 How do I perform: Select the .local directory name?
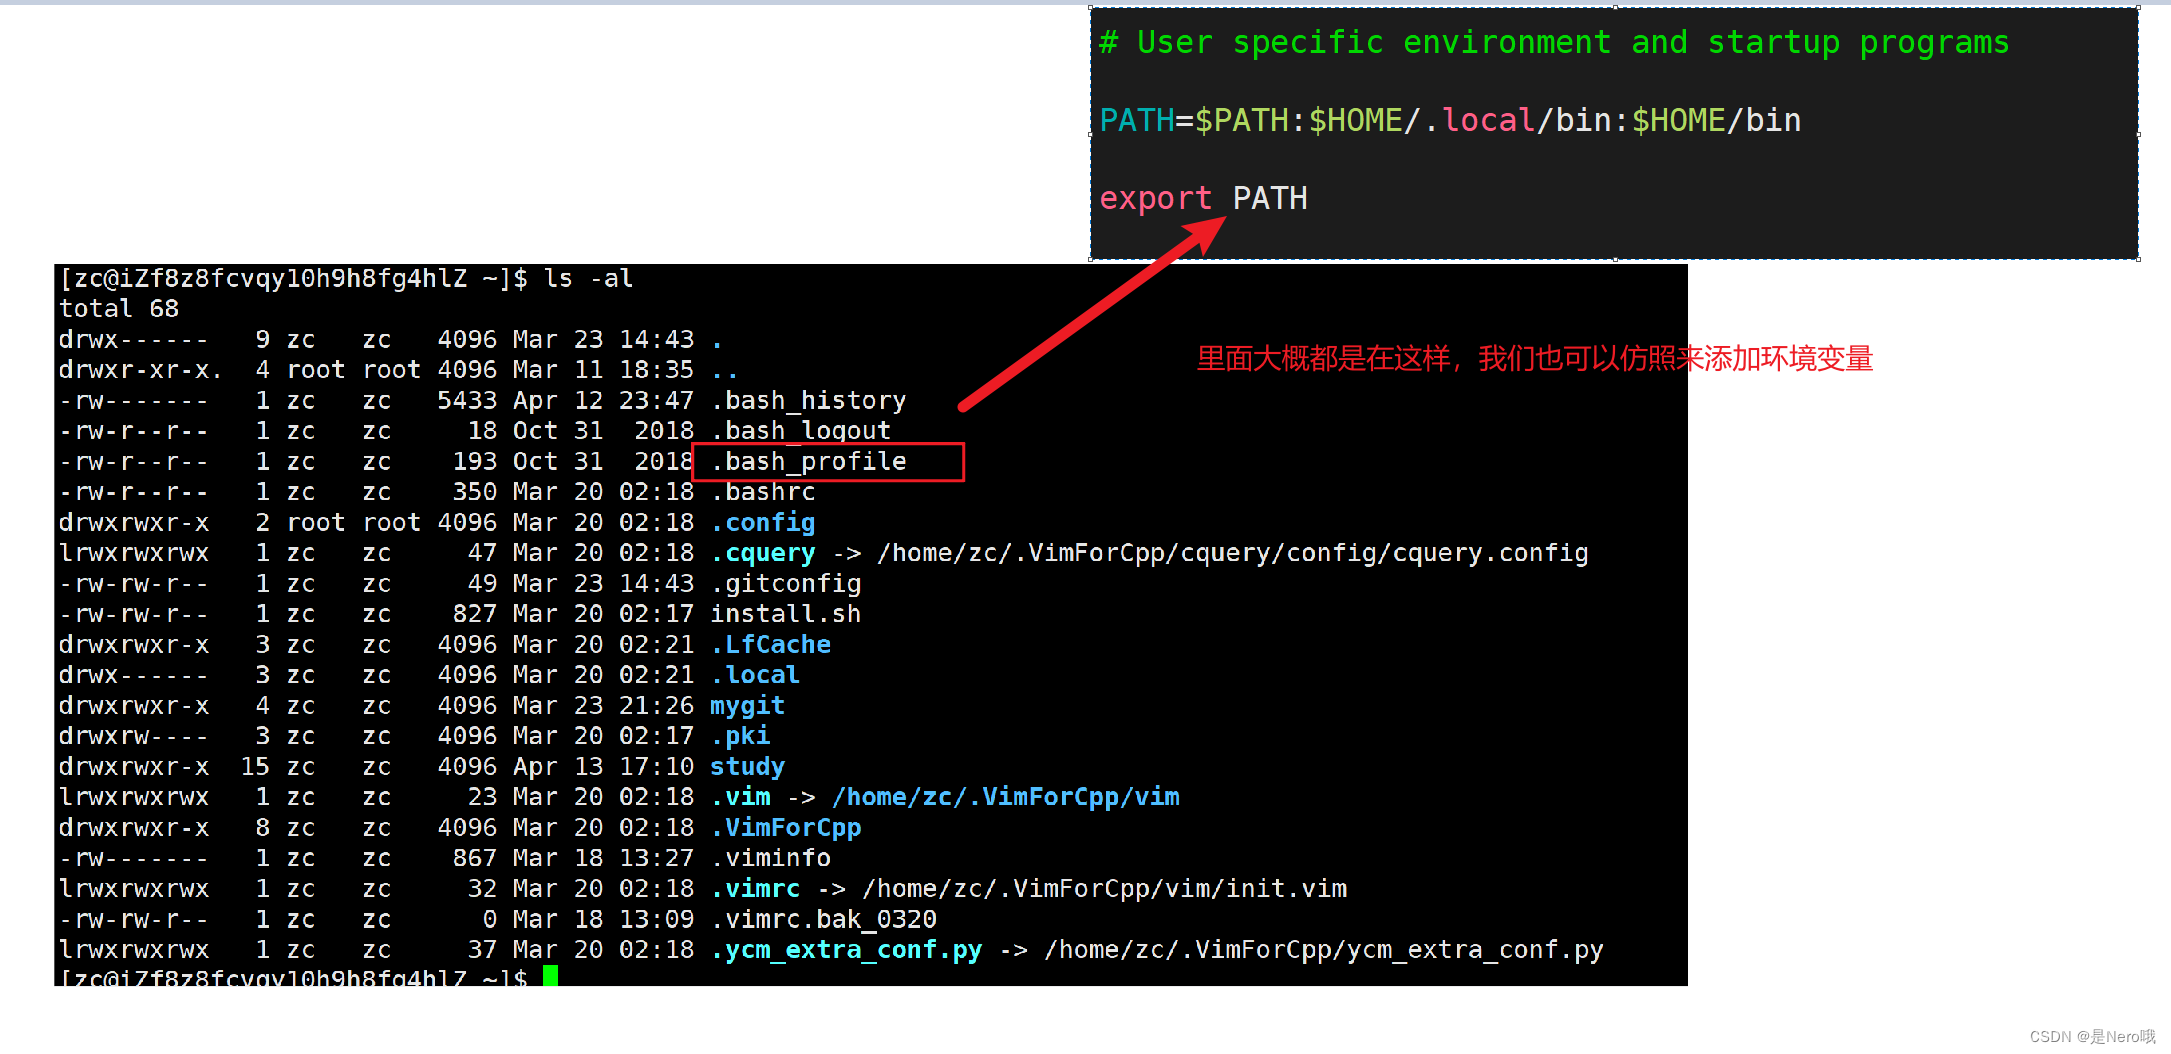[755, 675]
